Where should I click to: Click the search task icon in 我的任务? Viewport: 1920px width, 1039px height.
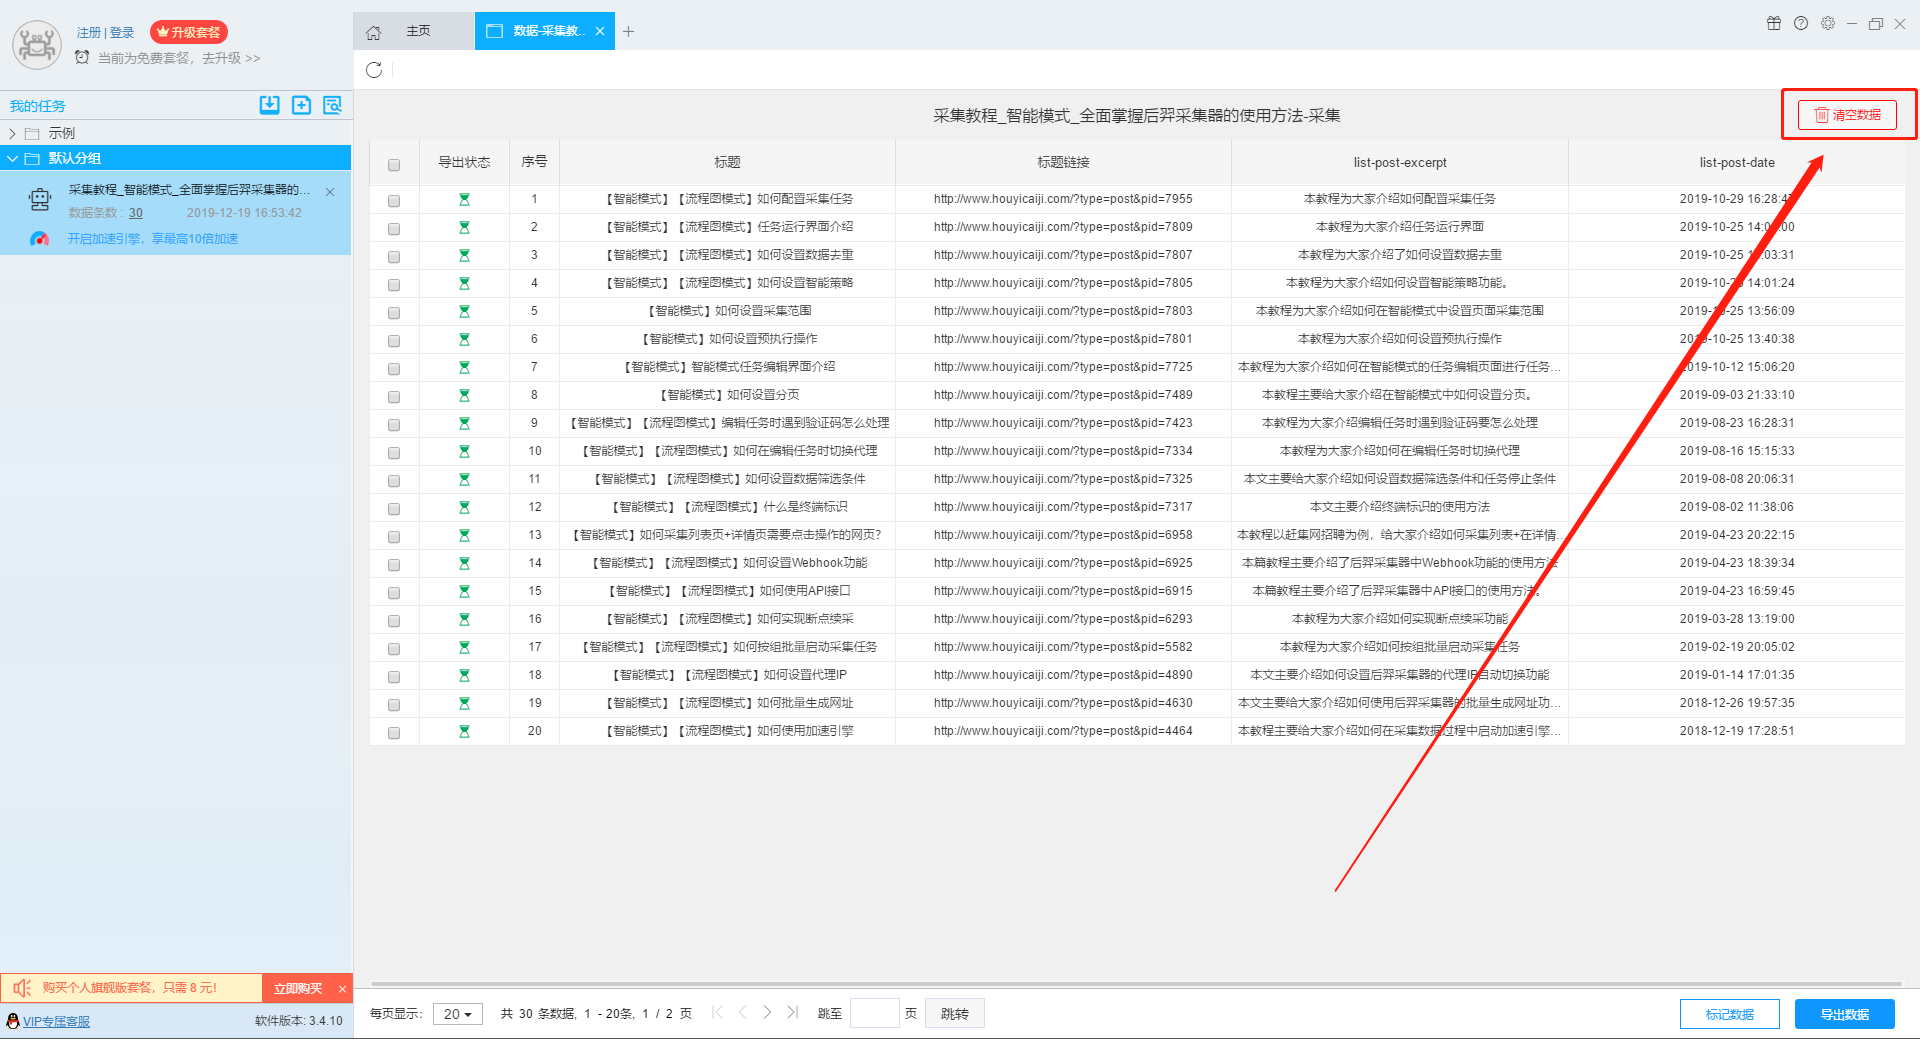[333, 105]
